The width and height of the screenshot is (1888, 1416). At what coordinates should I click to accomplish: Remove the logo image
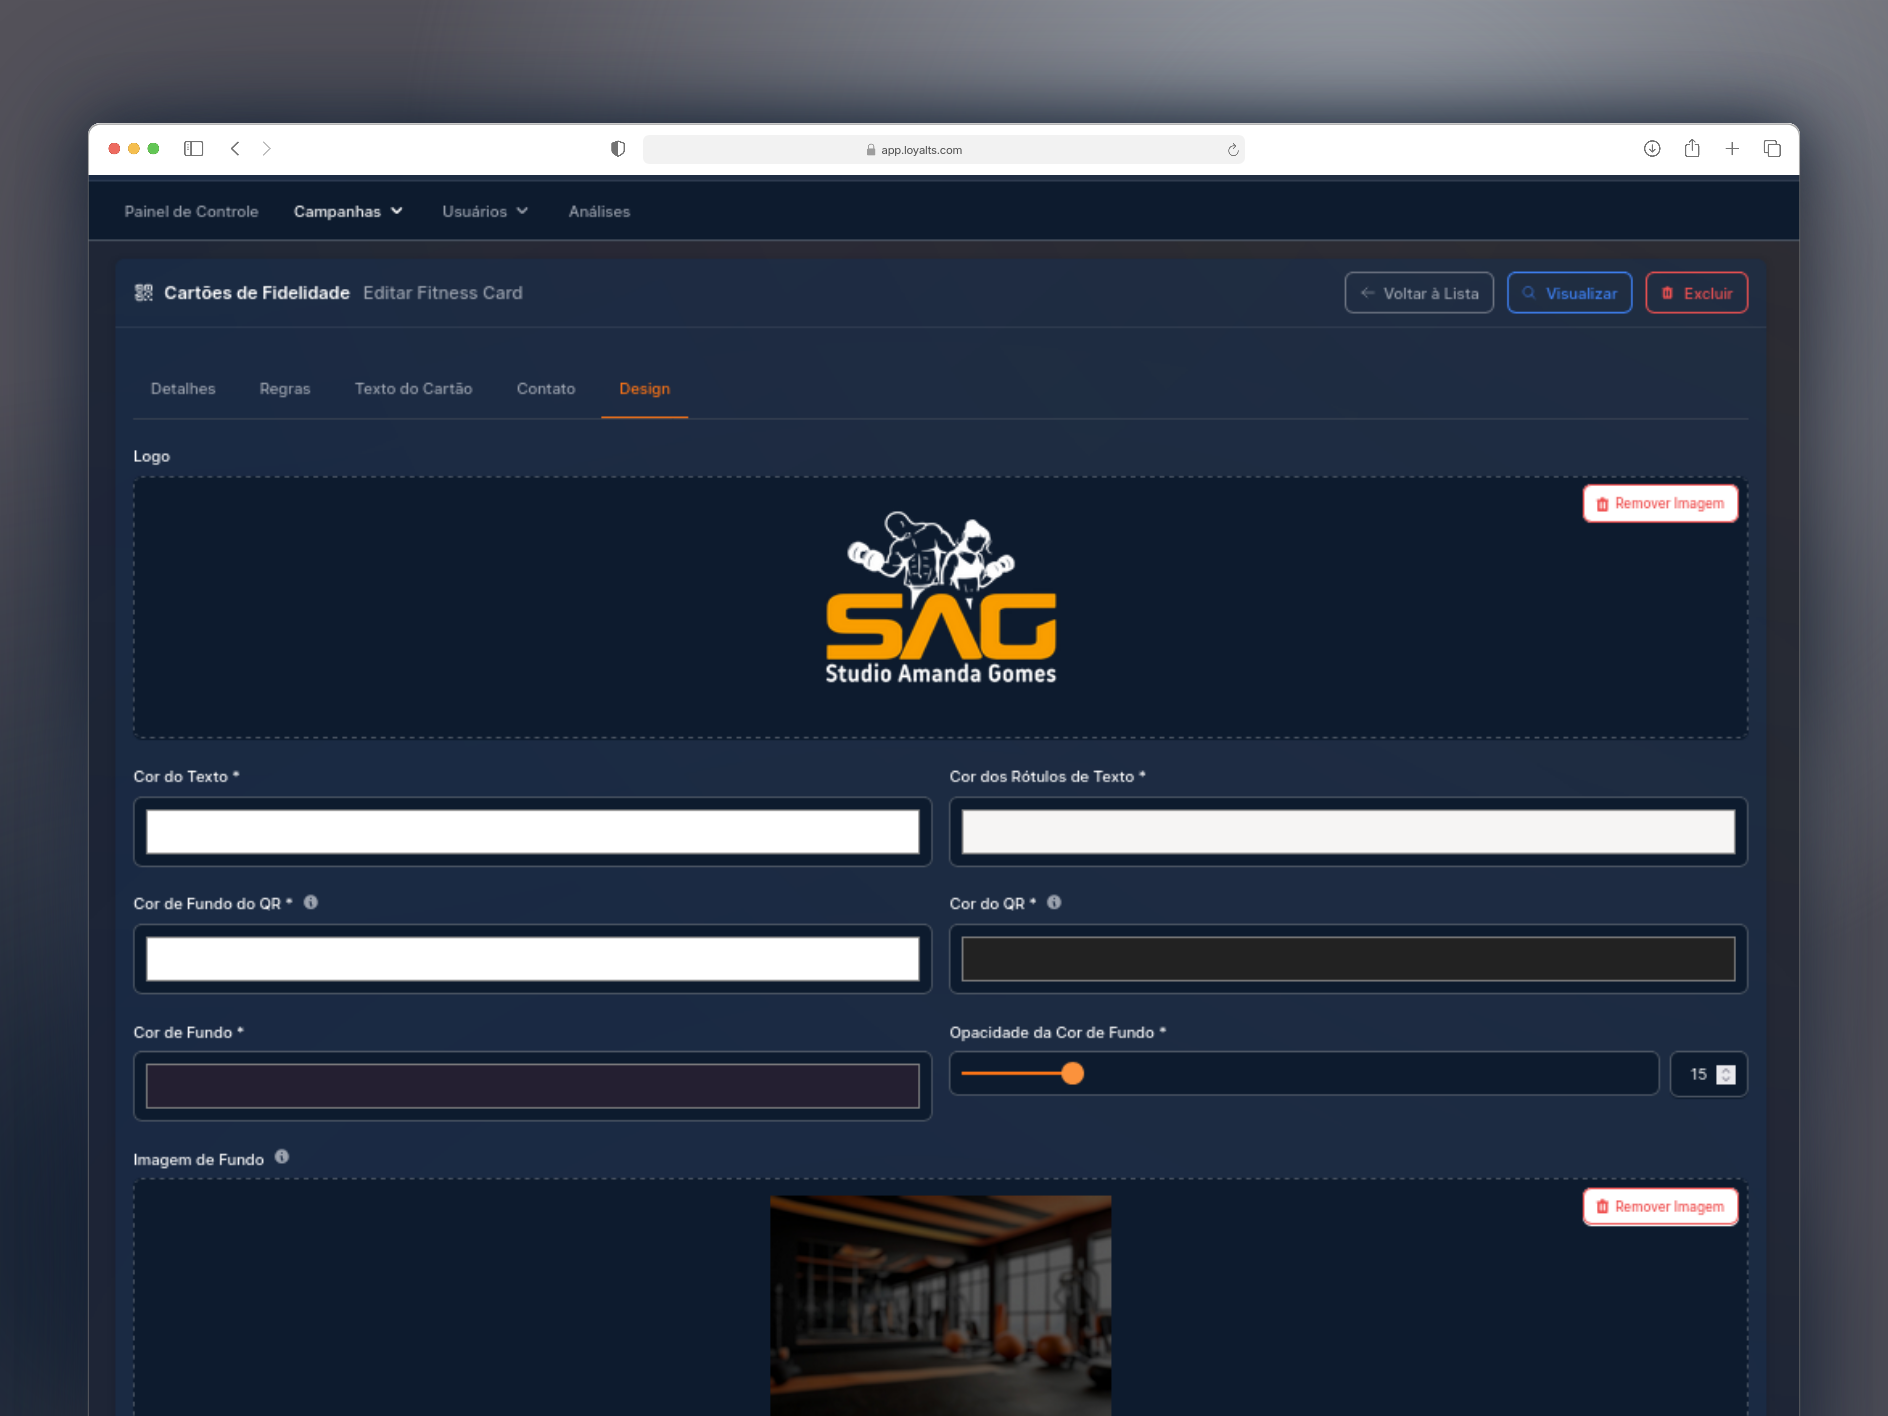point(1660,504)
